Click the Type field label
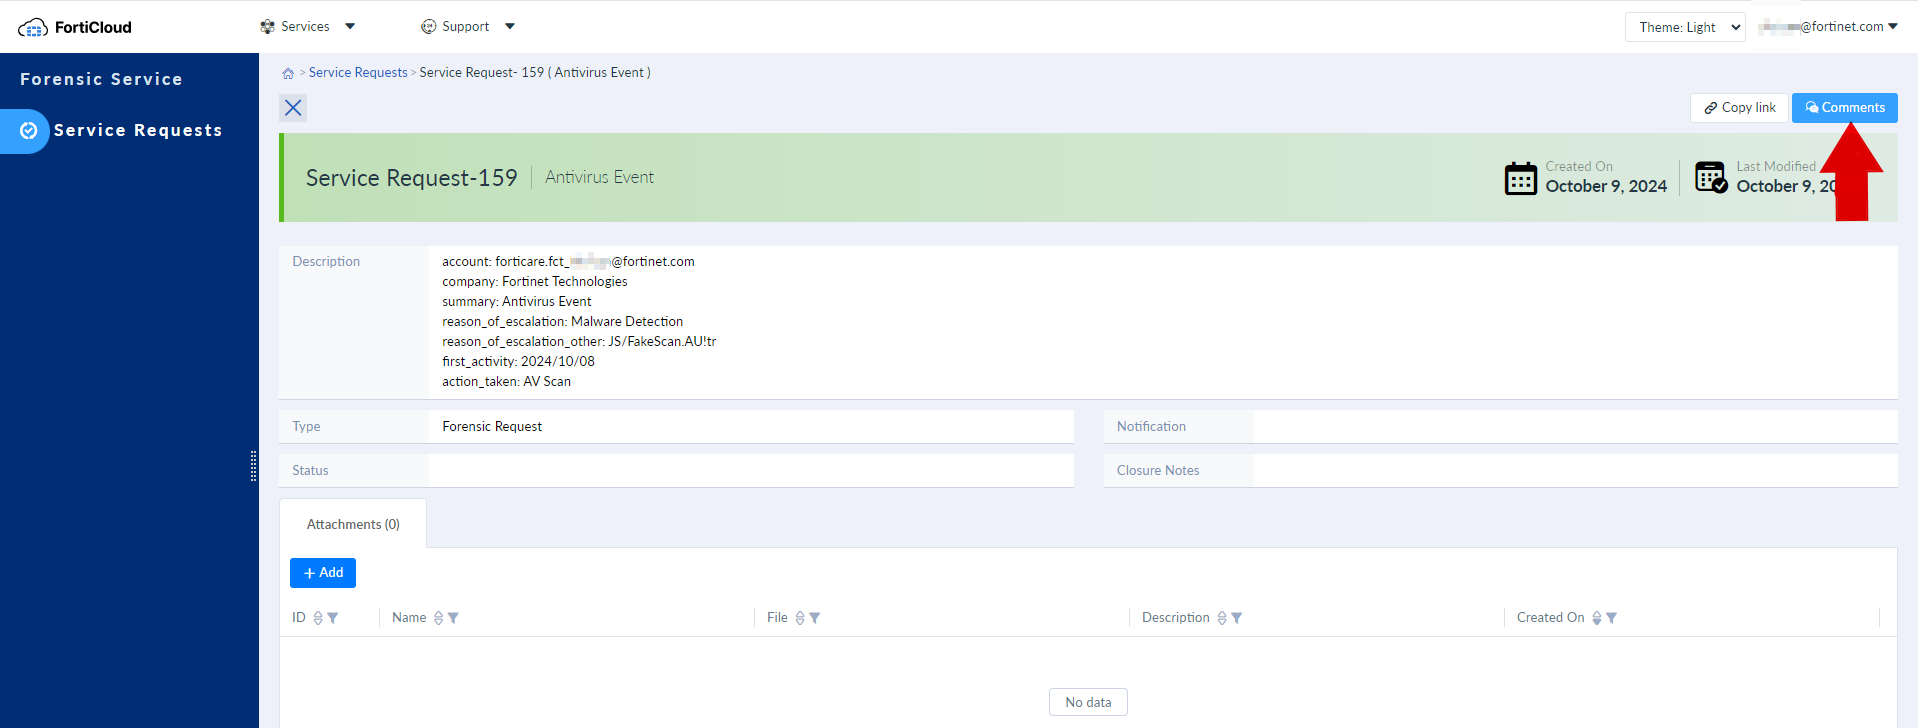The image size is (1918, 728). (x=306, y=427)
